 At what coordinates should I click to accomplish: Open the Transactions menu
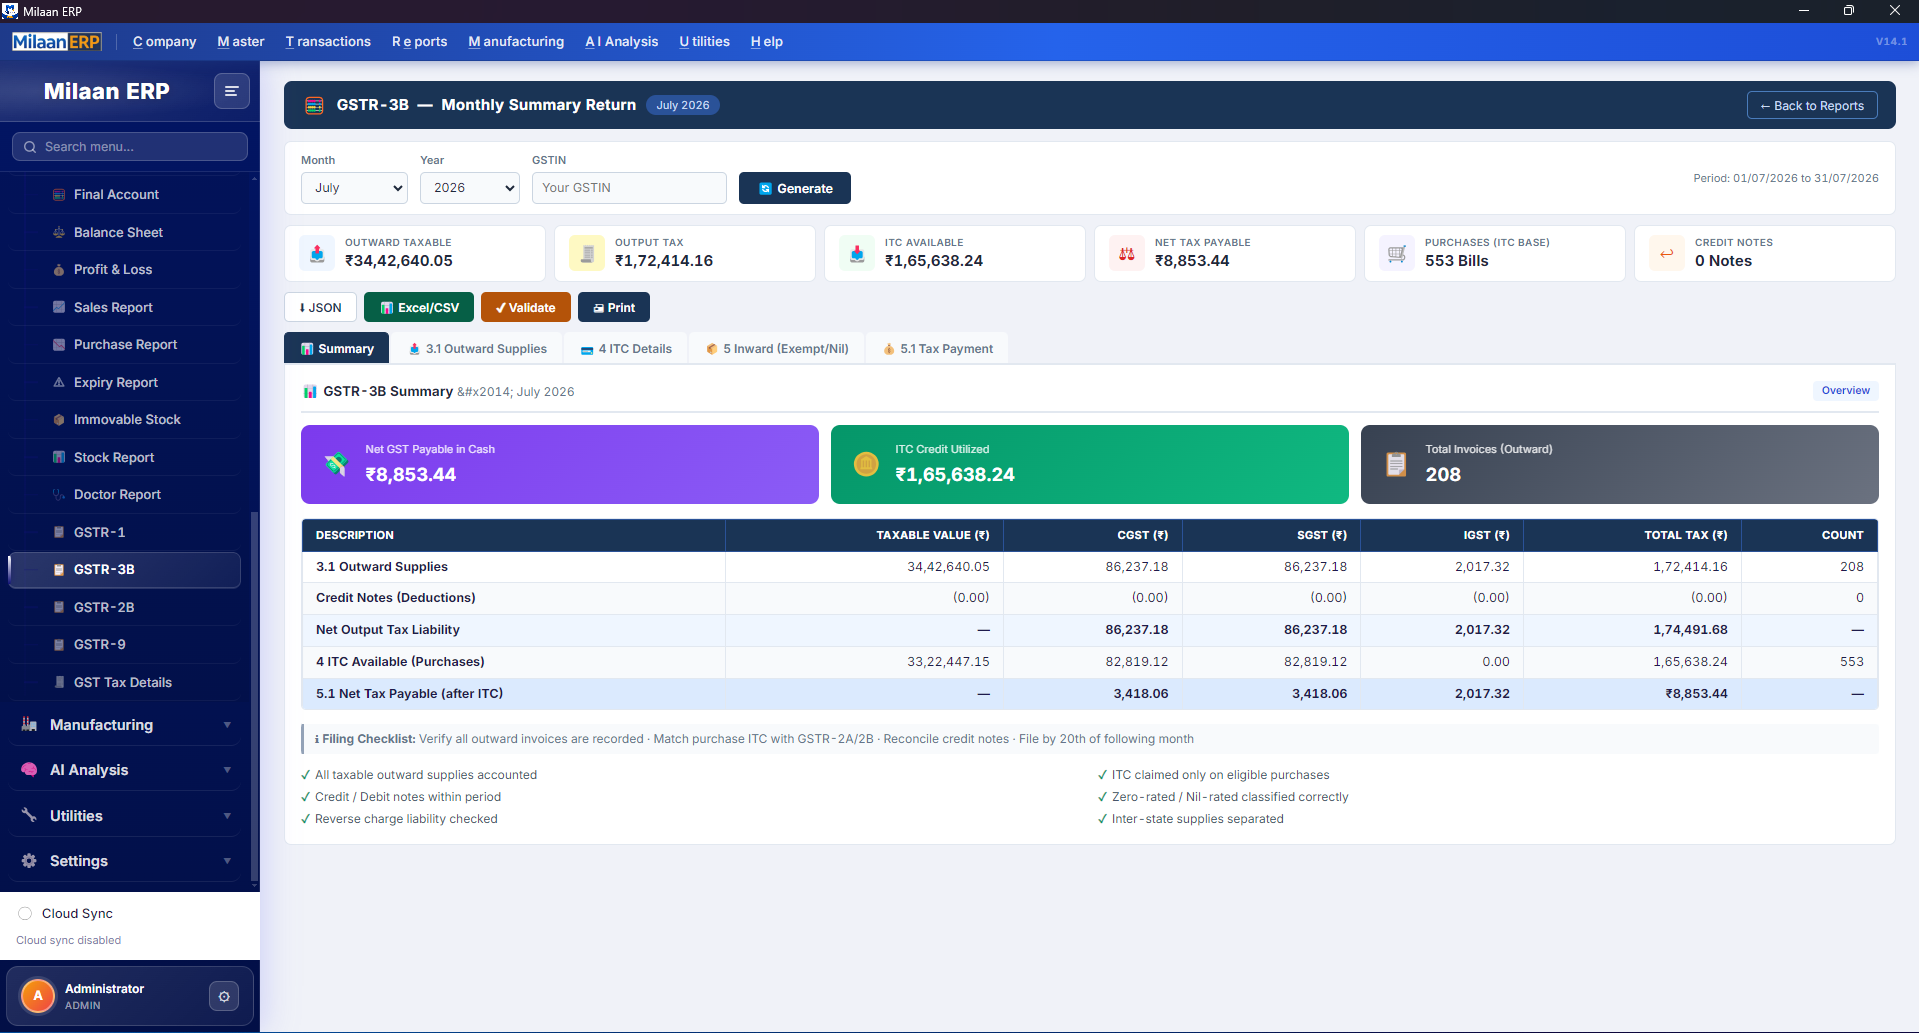[x=328, y=42]
